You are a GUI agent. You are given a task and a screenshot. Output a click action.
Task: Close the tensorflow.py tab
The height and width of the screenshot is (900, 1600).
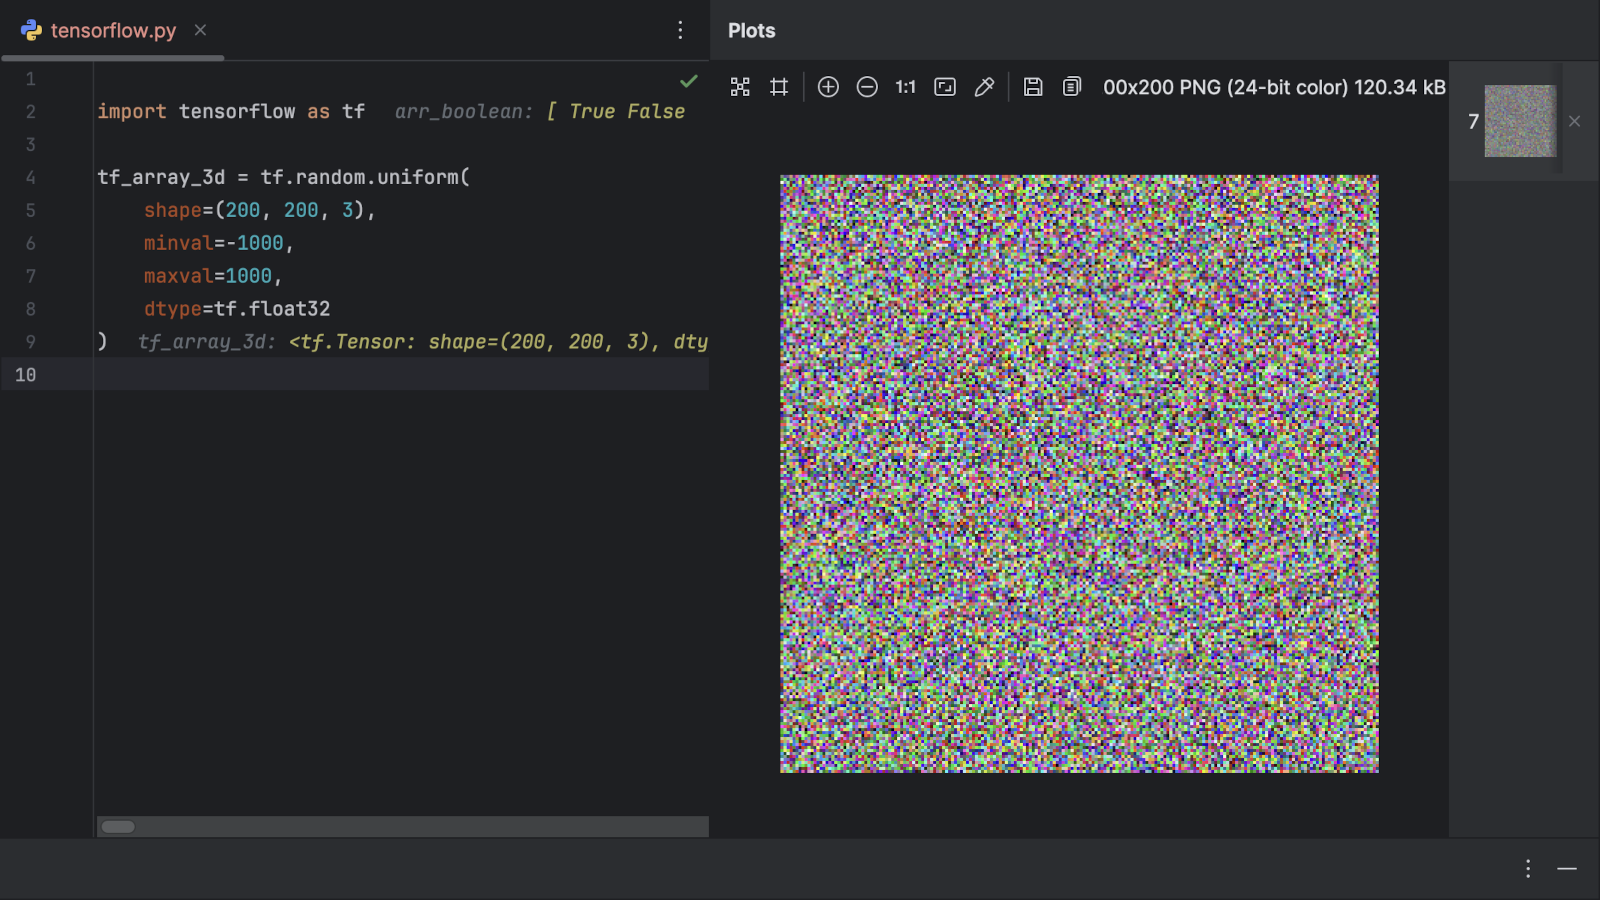(200, 30)
